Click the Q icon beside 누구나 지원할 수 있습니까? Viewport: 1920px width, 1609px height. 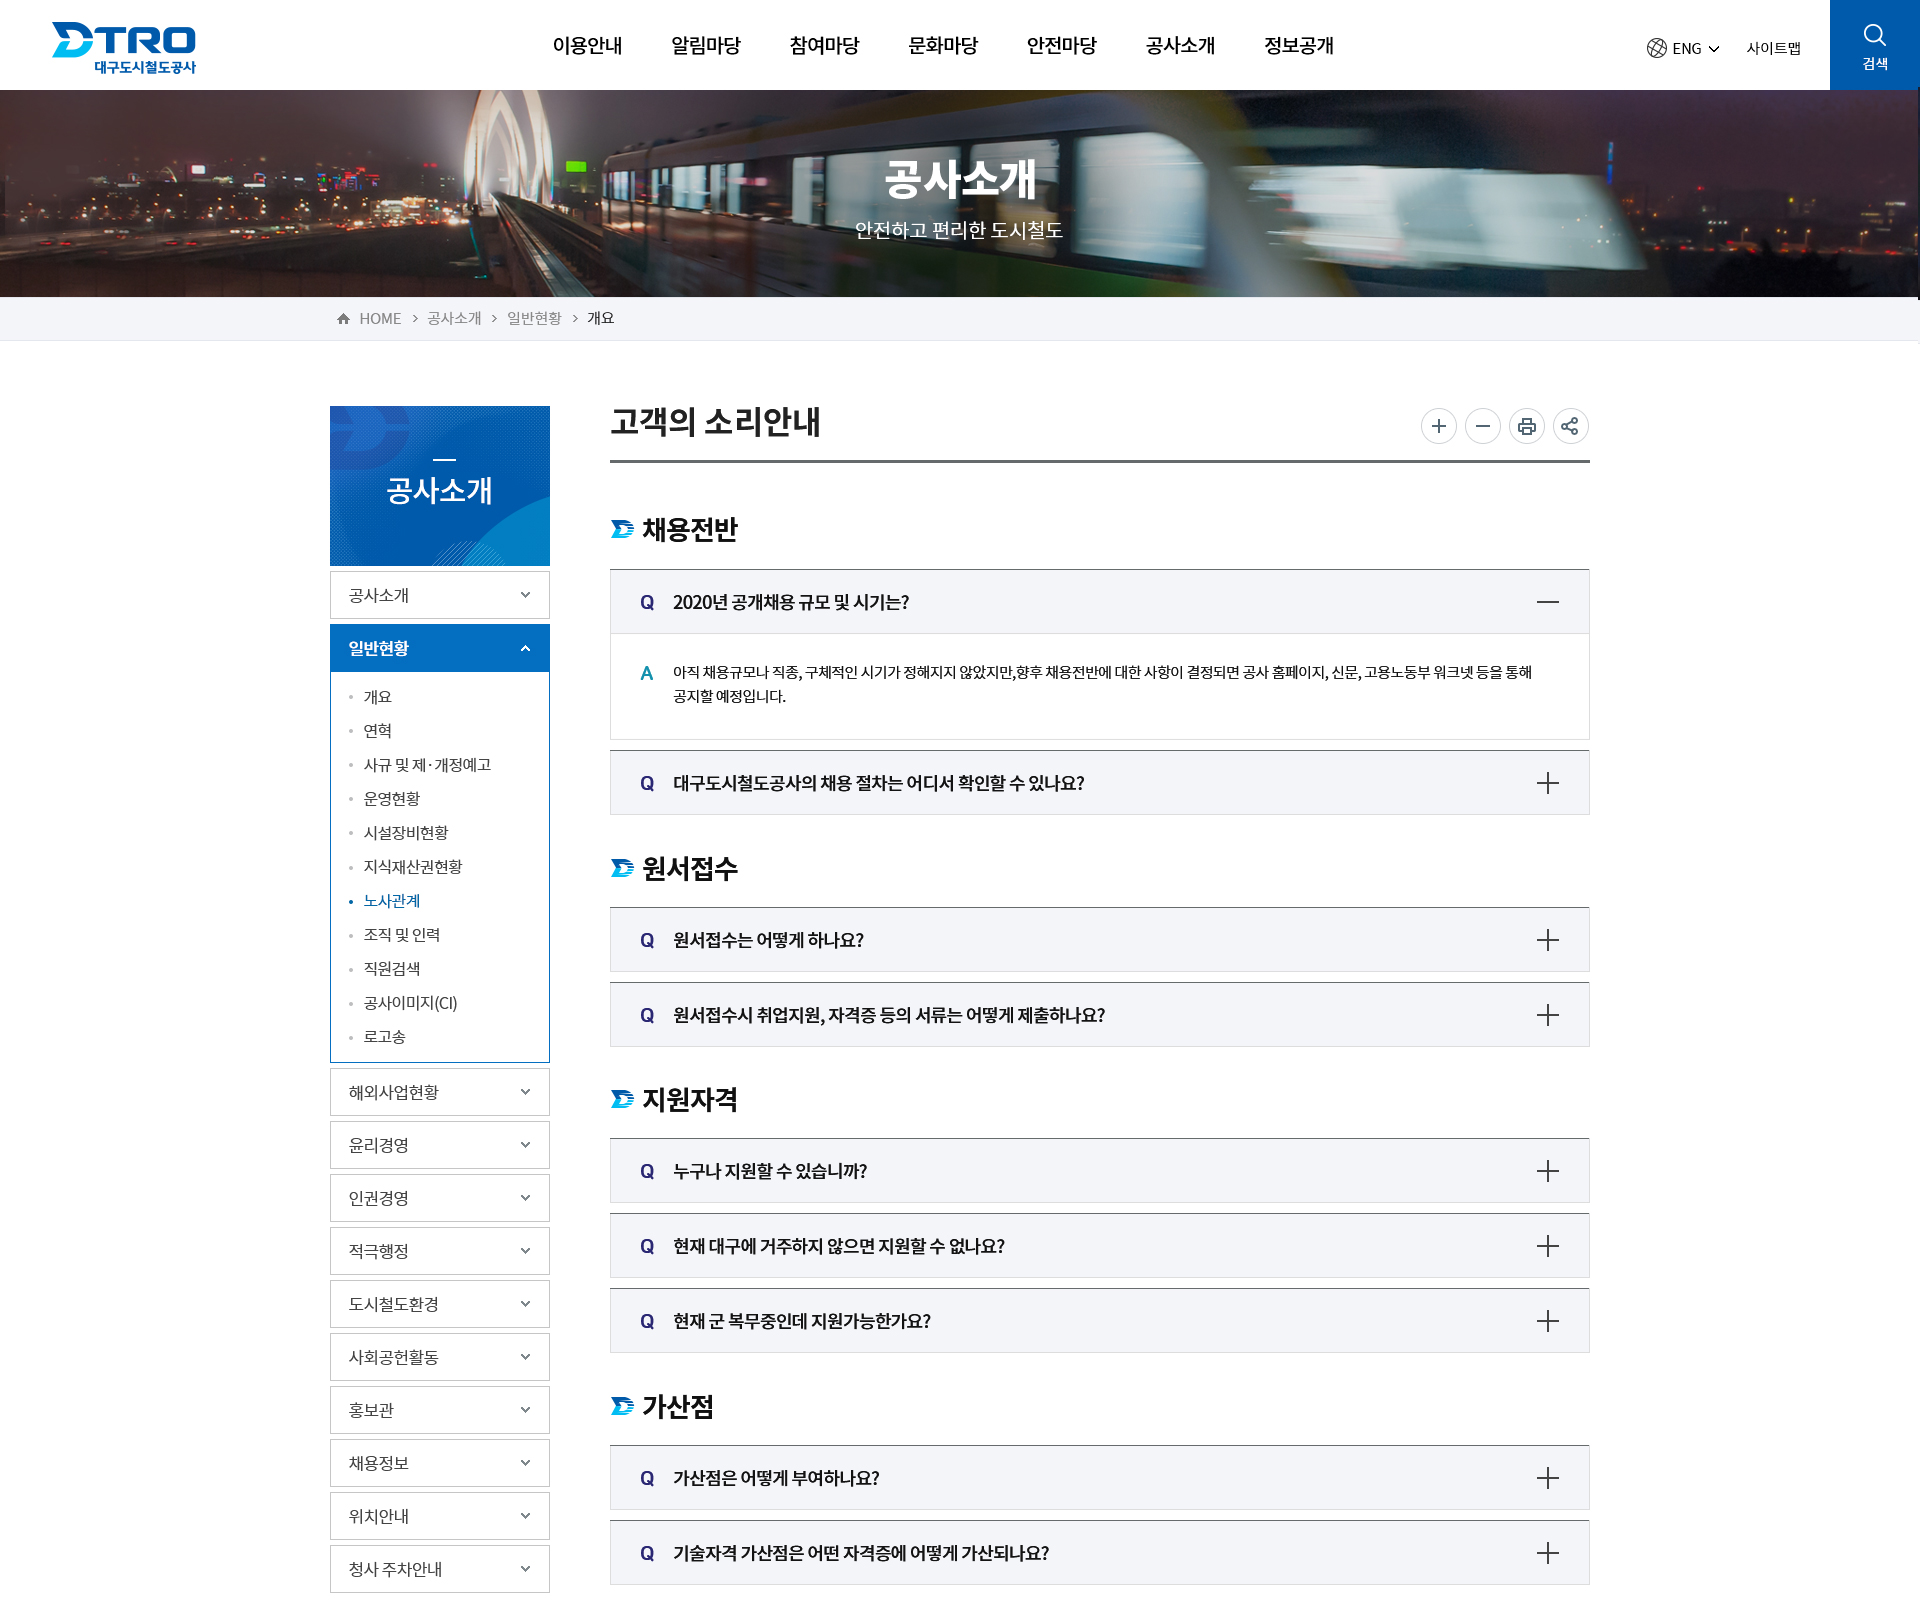click(646, 1171)
